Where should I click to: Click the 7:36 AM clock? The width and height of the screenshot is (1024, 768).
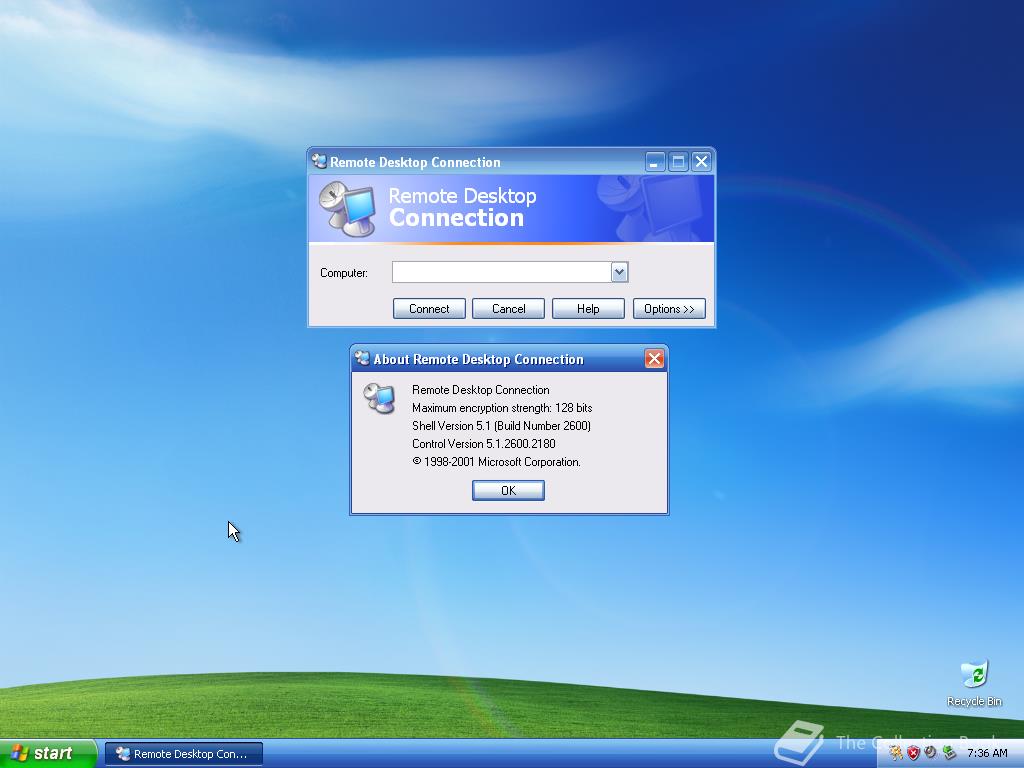987,754
